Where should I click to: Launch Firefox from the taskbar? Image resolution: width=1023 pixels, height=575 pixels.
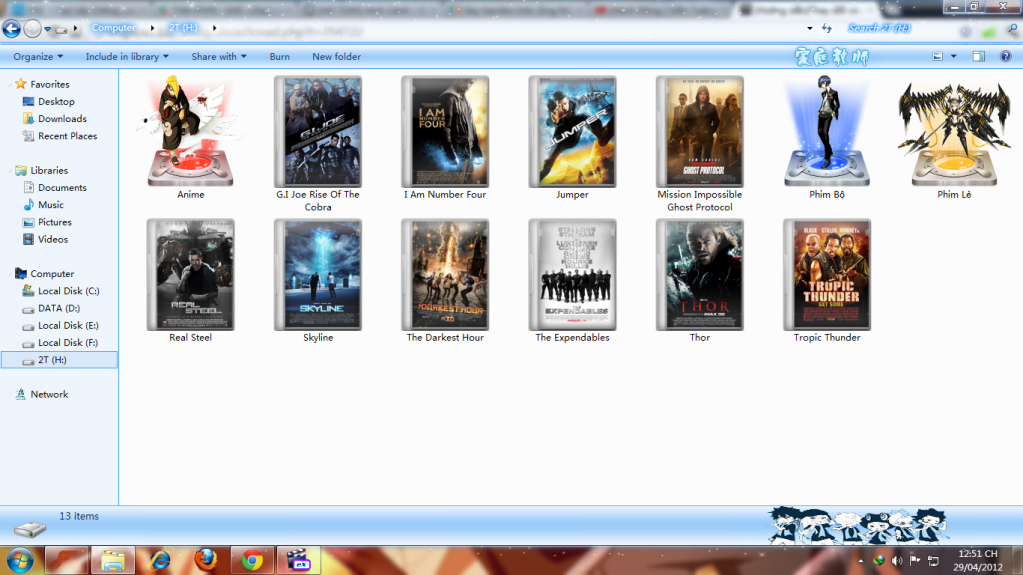pos(206,561)
